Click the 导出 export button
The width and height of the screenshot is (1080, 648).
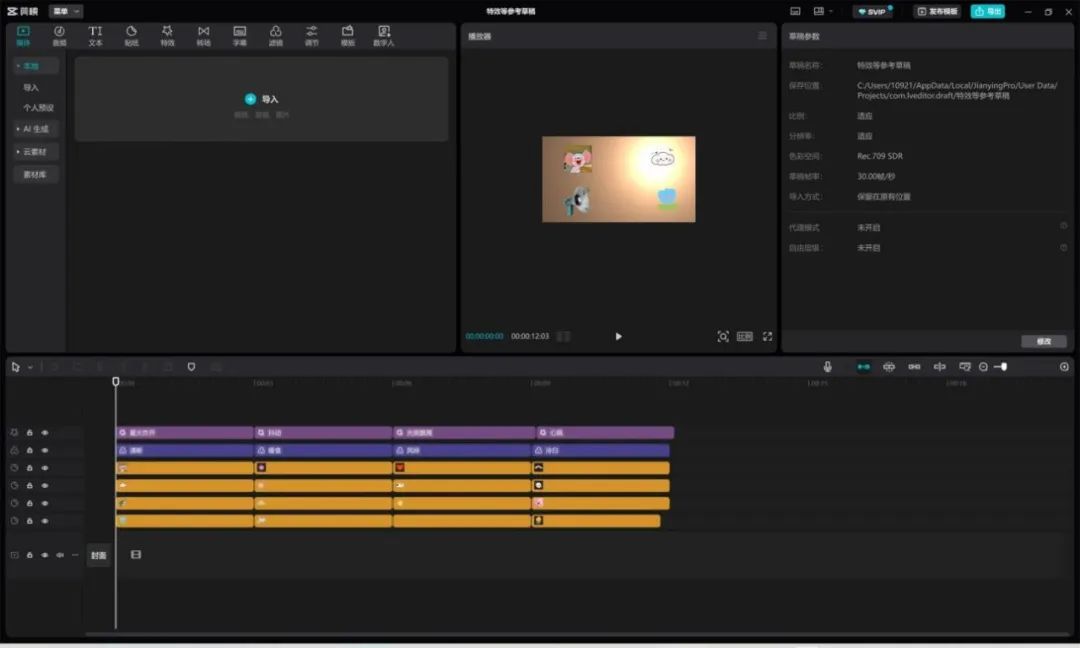point(988,11)
